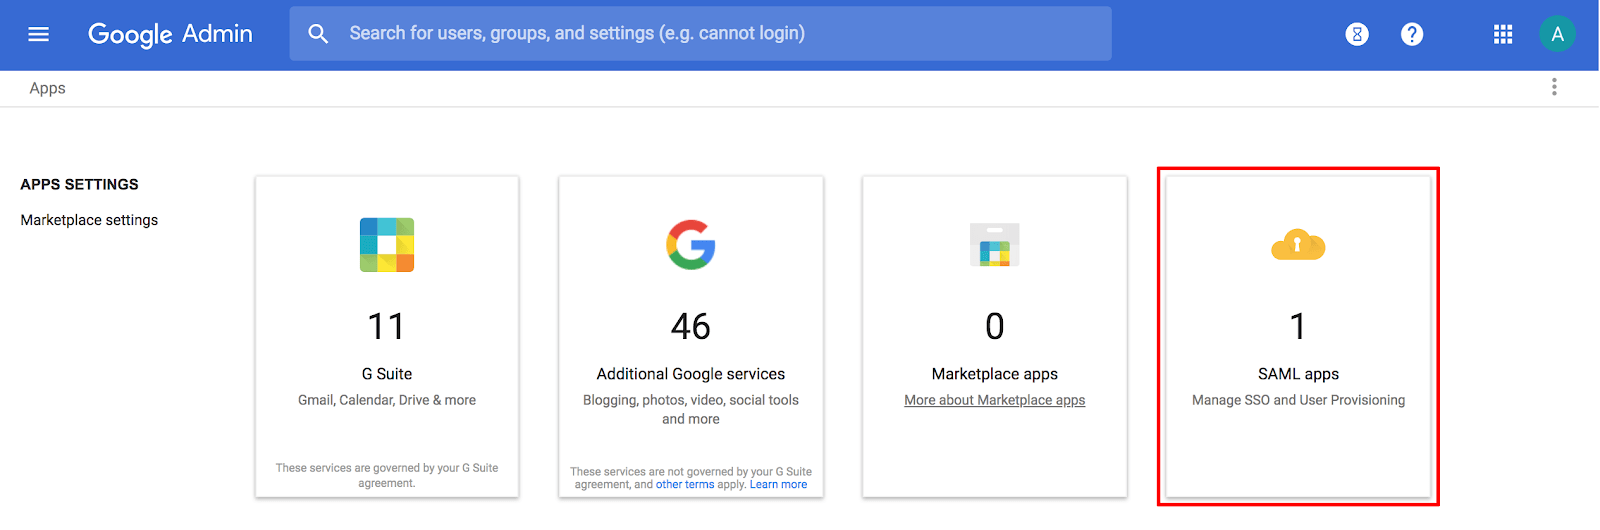Viewport: 1600px width, 530px height.
Task: Open the hamburger main menu
Action: point(39,34)
